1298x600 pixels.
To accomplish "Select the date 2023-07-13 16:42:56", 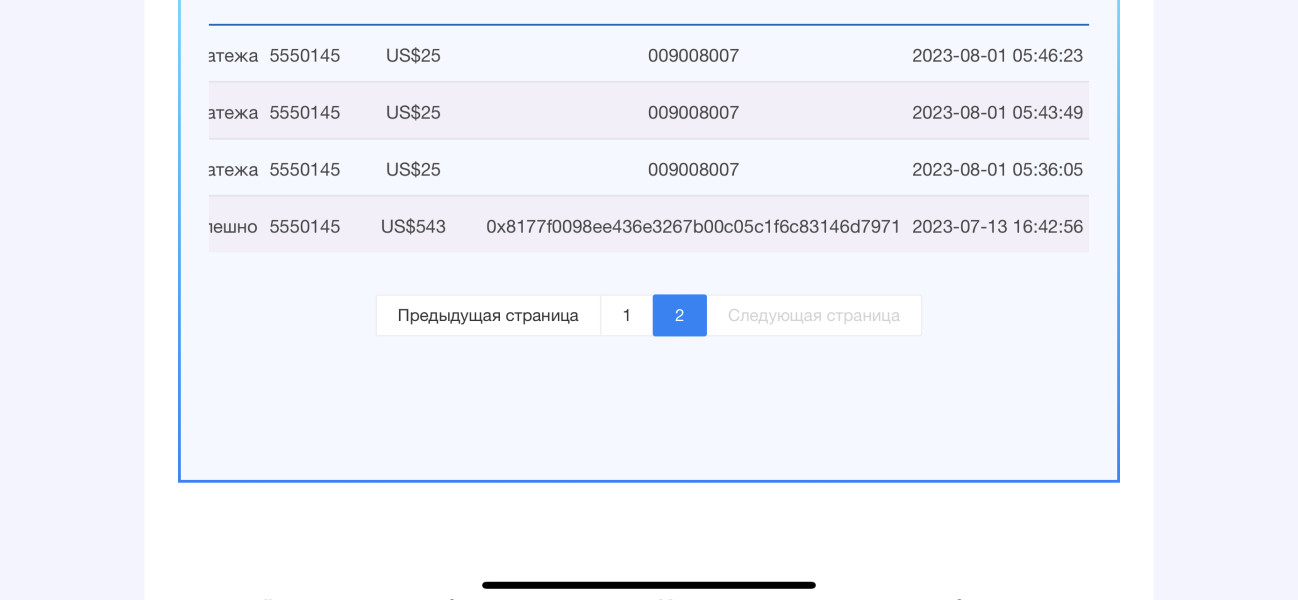I will pos(997,226).
